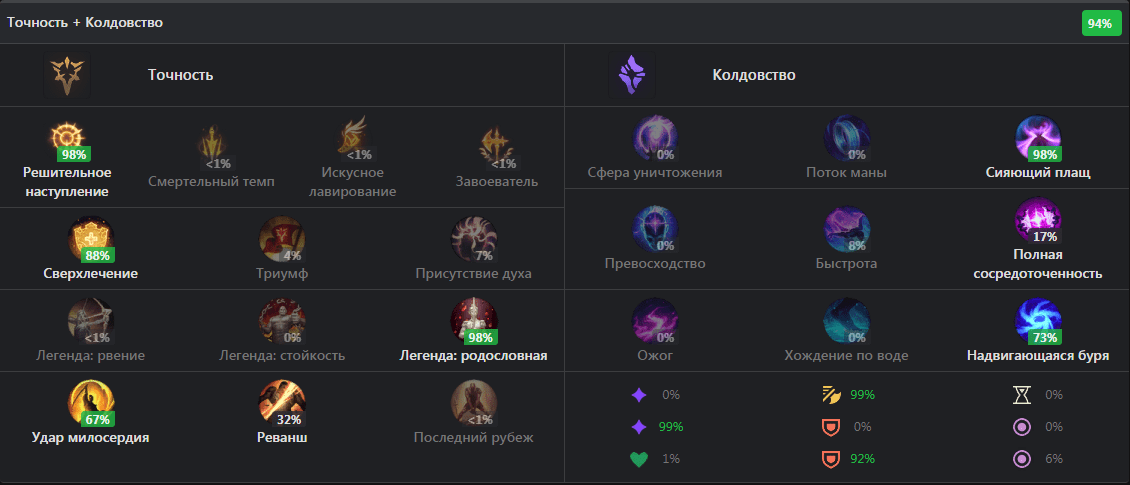Click the green 94% badge
1130x485 pixels.
click(1100, 23)
